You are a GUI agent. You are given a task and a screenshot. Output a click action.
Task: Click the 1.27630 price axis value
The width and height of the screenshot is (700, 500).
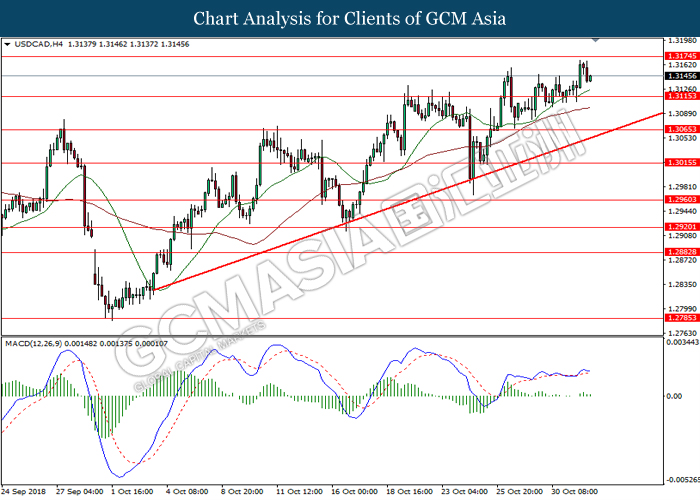tap(682, 333)
